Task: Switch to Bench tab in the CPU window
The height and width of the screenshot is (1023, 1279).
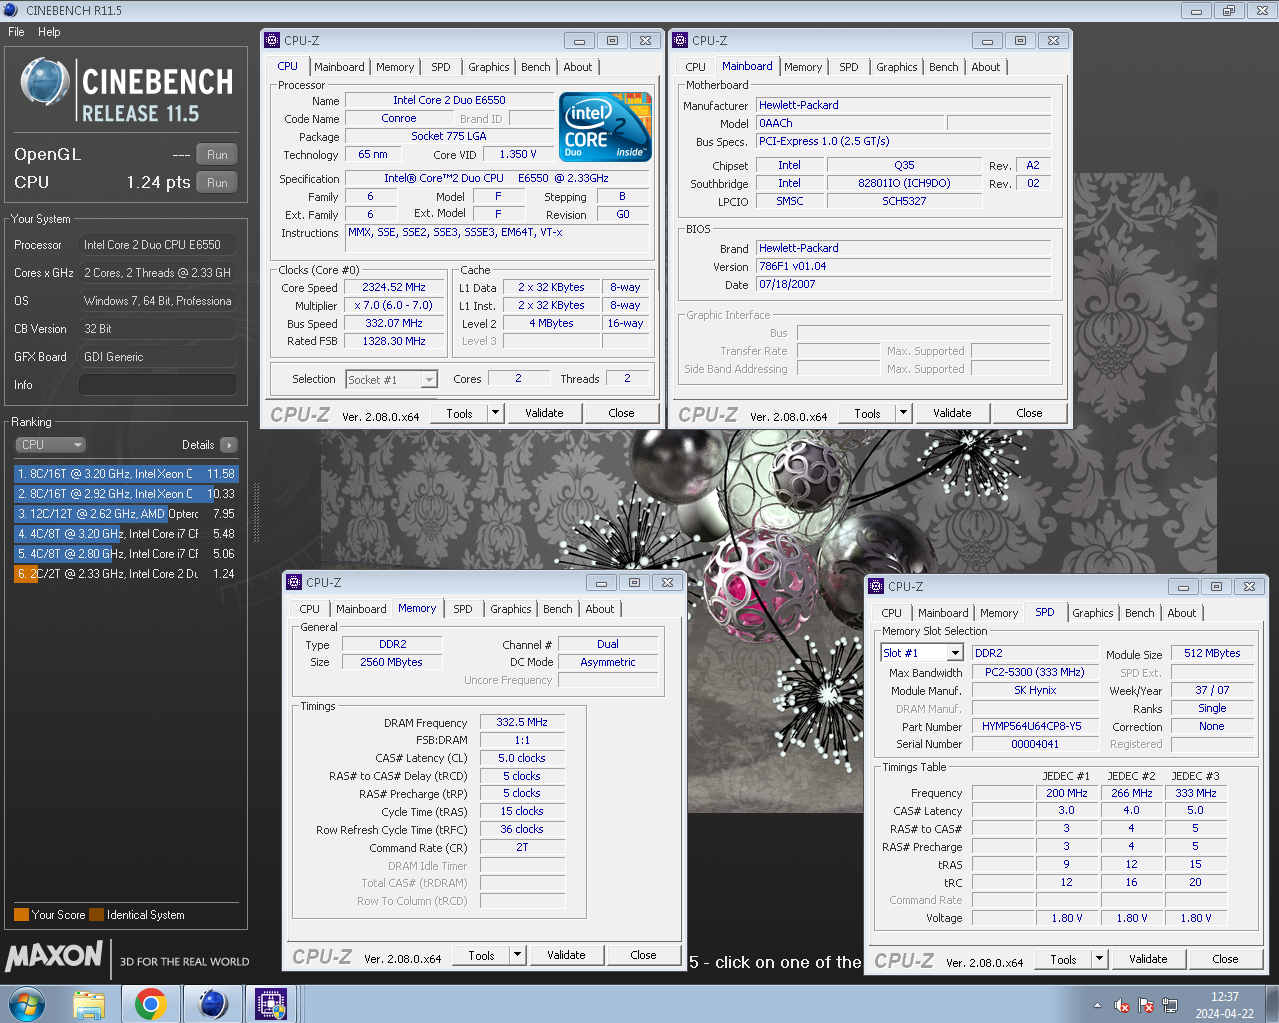Action: coord(536,67)
